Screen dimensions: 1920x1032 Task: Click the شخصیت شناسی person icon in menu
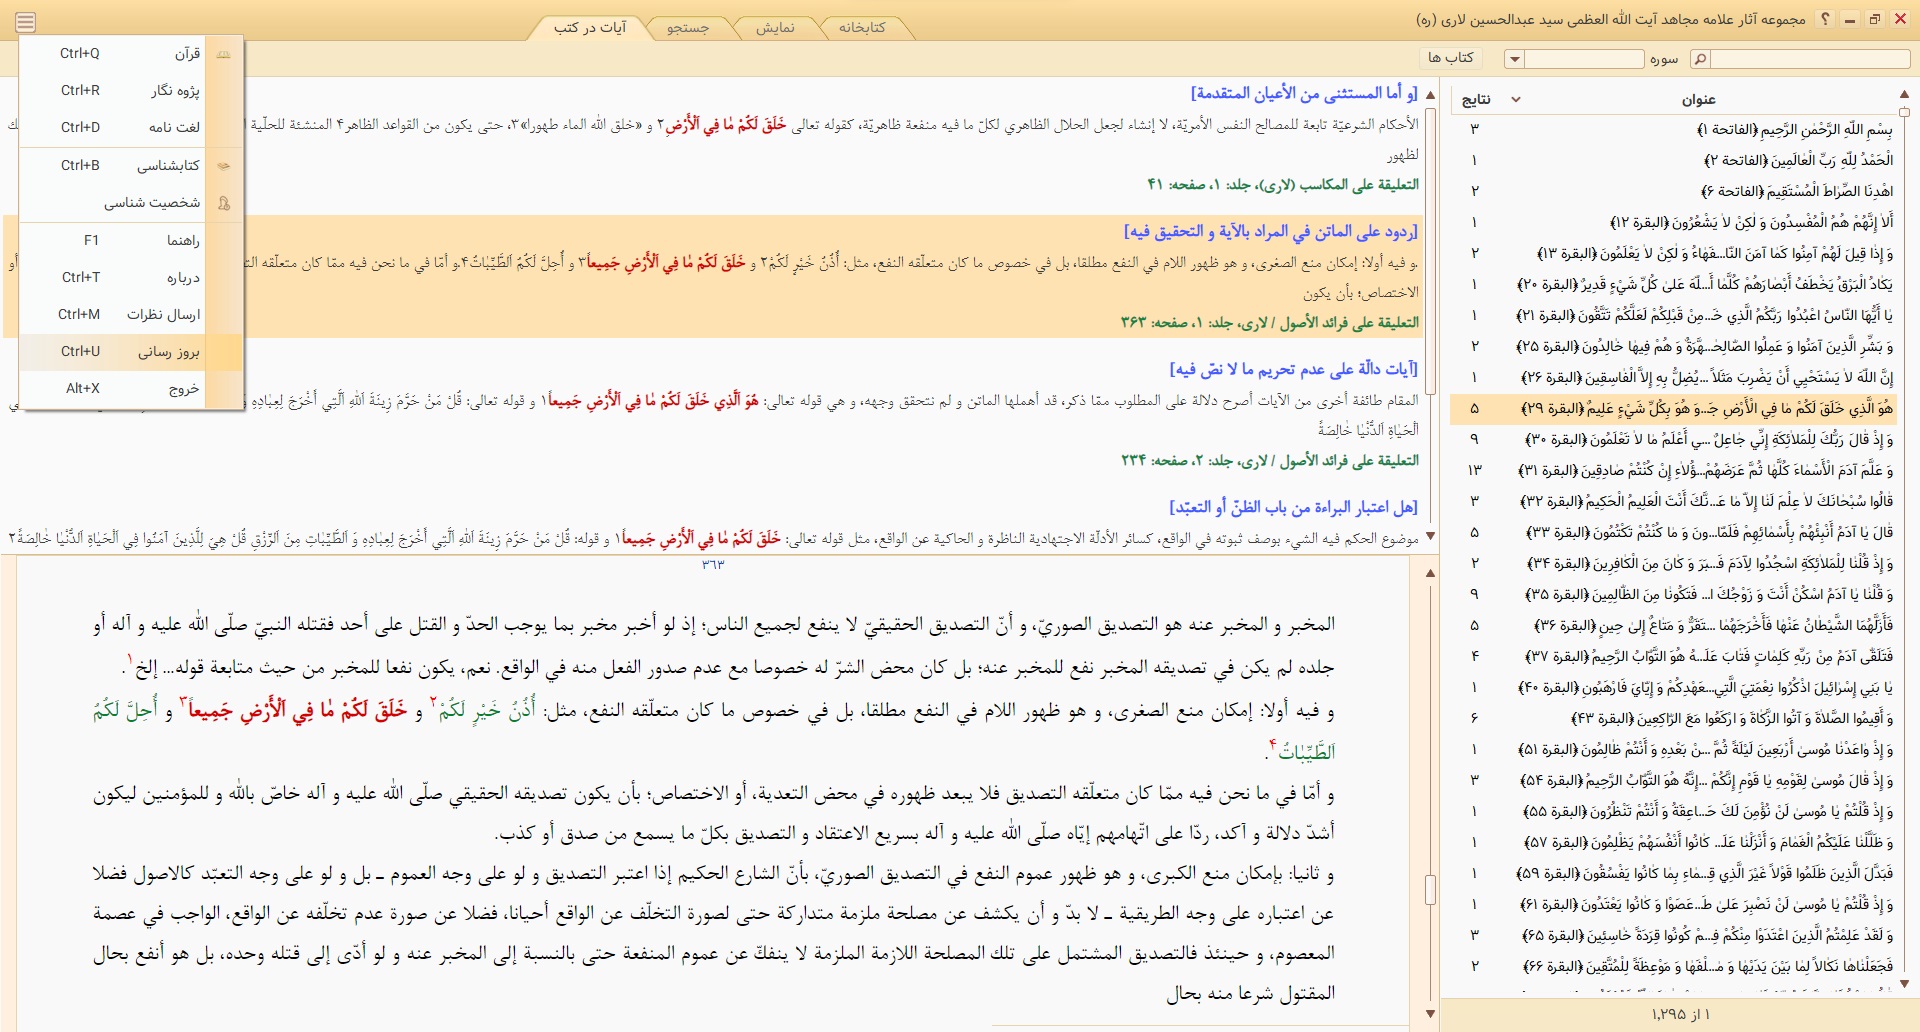(x=224, y=203)
